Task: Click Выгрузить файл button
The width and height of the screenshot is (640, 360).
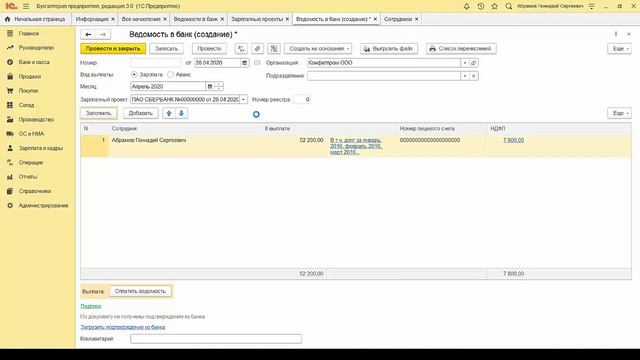Action: (x=389, y=49)
